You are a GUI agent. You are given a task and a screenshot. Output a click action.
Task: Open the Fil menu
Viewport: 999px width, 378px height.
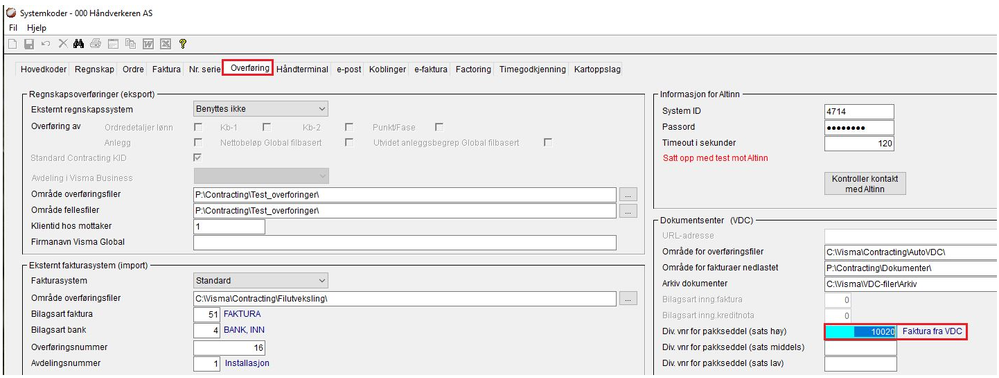pos(13,29)
